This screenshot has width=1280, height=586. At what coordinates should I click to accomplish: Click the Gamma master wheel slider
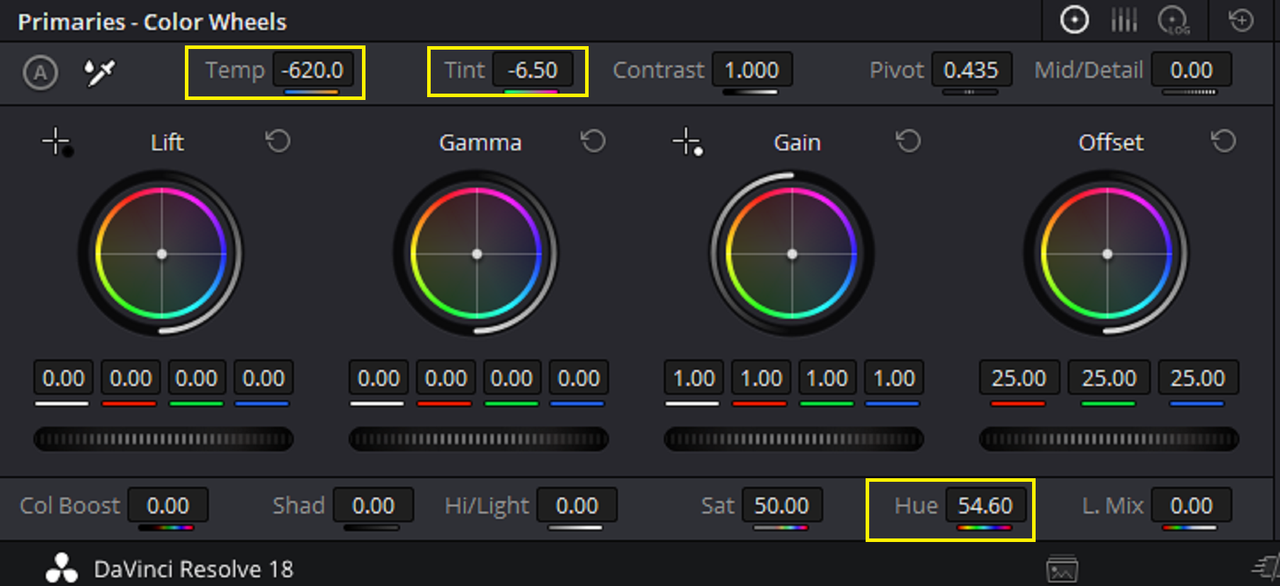pyautogui.click(x=479, y=439)
